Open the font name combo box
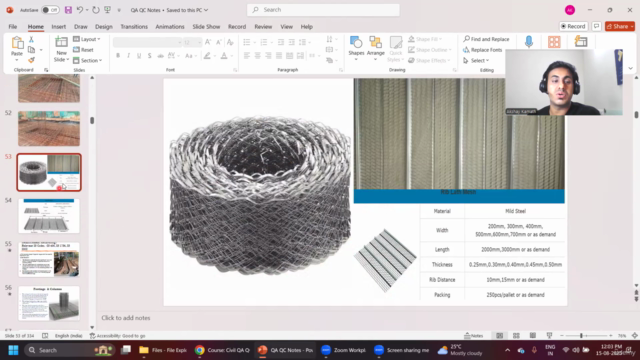The width and height of the screenshot is (640, 360). coord(147,42)
